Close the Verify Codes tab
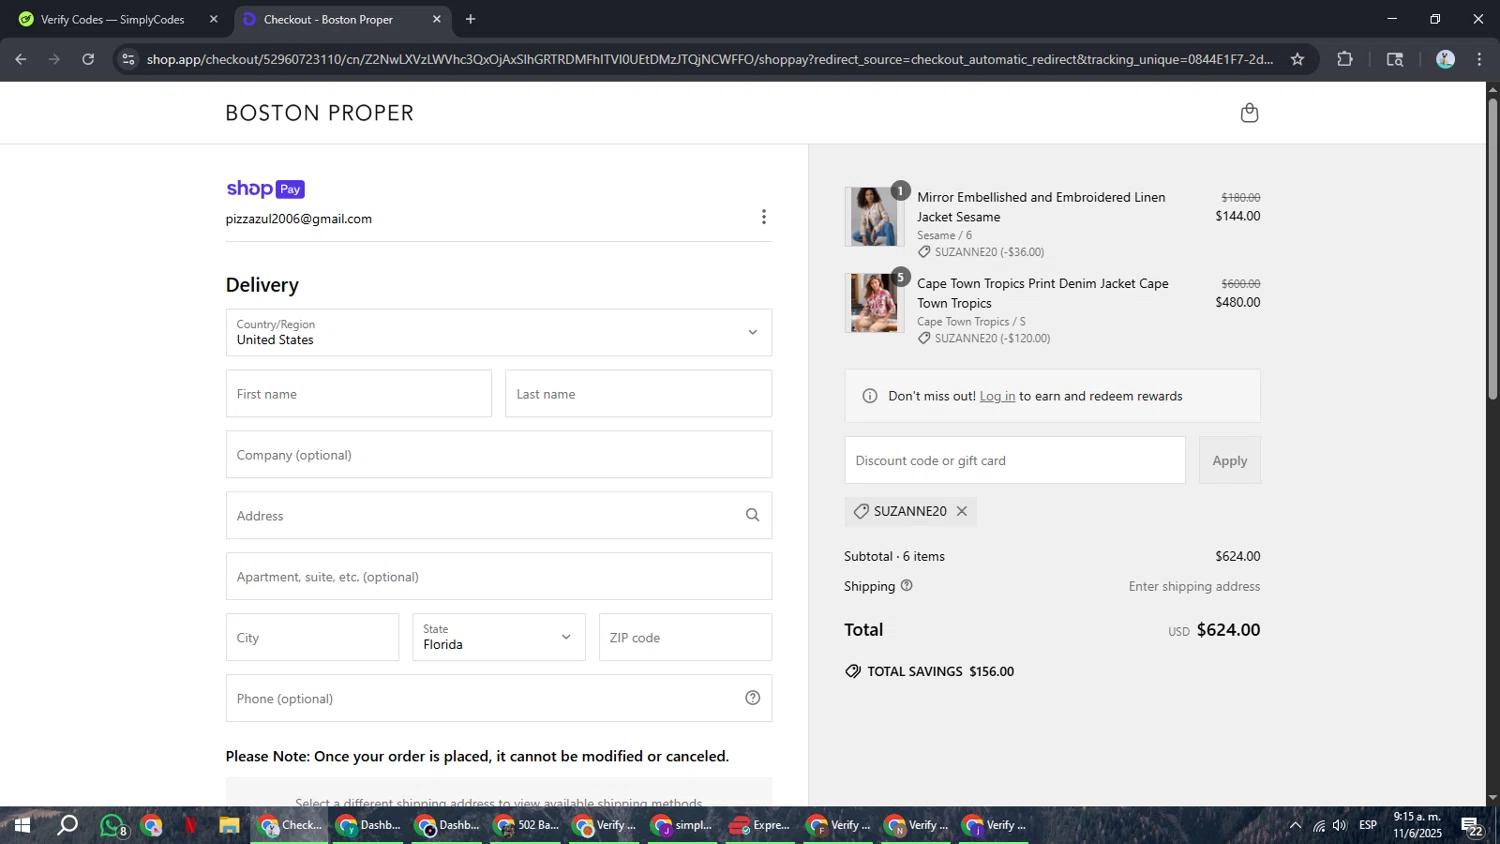This screenshot has height=844, width=1500. (213, 19)
